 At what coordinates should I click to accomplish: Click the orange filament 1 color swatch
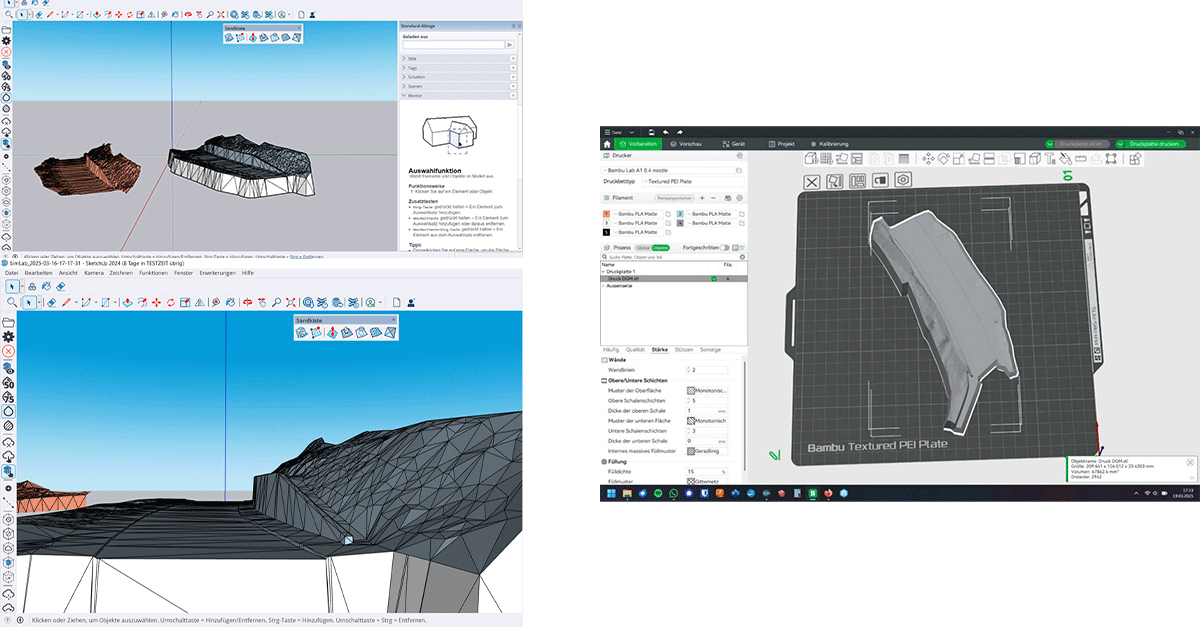point(606,214)
